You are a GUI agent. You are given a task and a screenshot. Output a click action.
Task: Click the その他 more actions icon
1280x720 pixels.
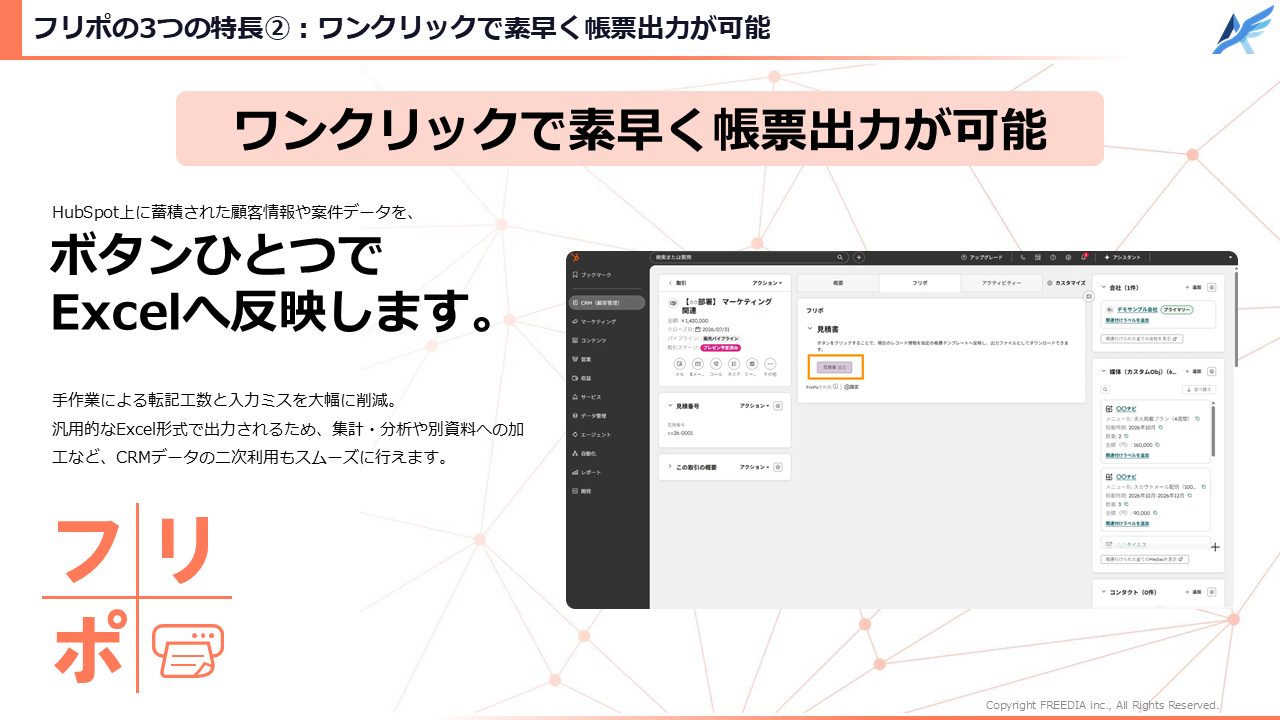[x=770, y=364]
